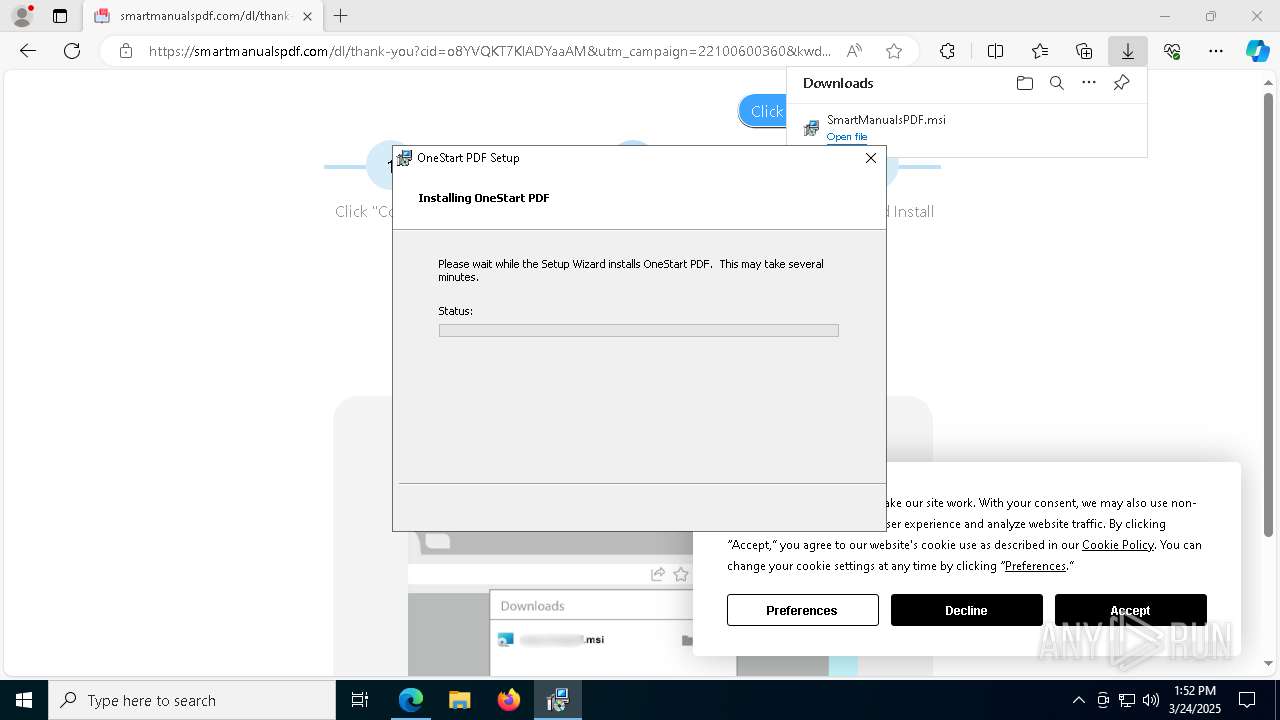Screen dimensions: 1280x720
Task: Close the OneStart PDF Setup dialog
Action: click(870, 158)
